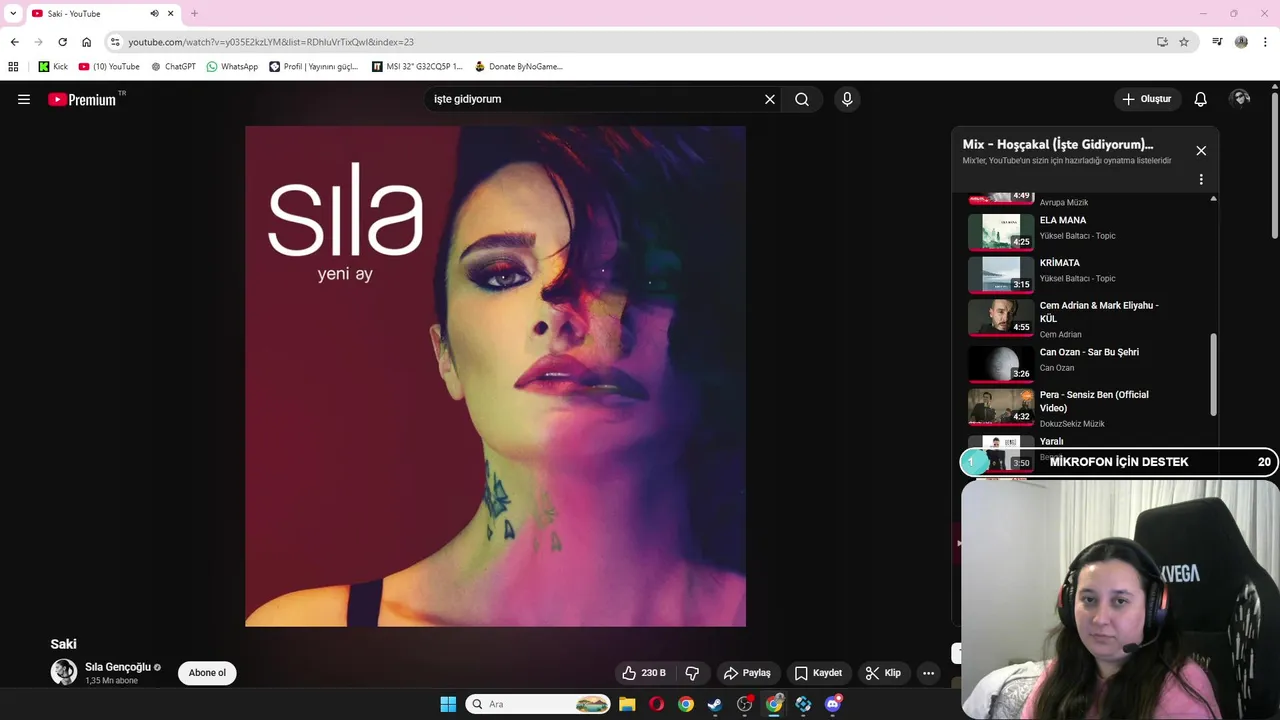Open the ChatGPT bookmark
Screen dimensions: 1280x720
173,67
